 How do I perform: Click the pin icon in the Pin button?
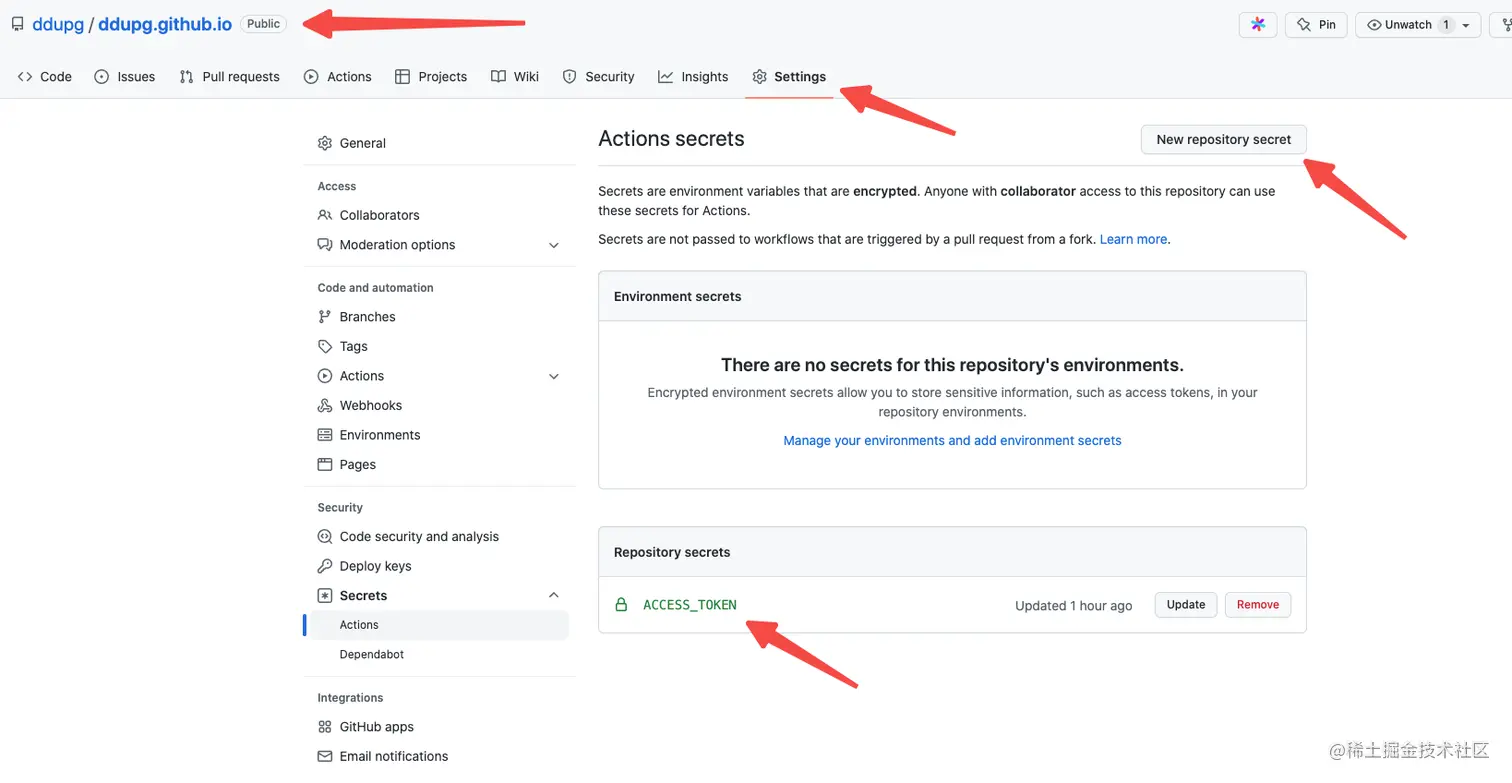[x=1305, y=25]
